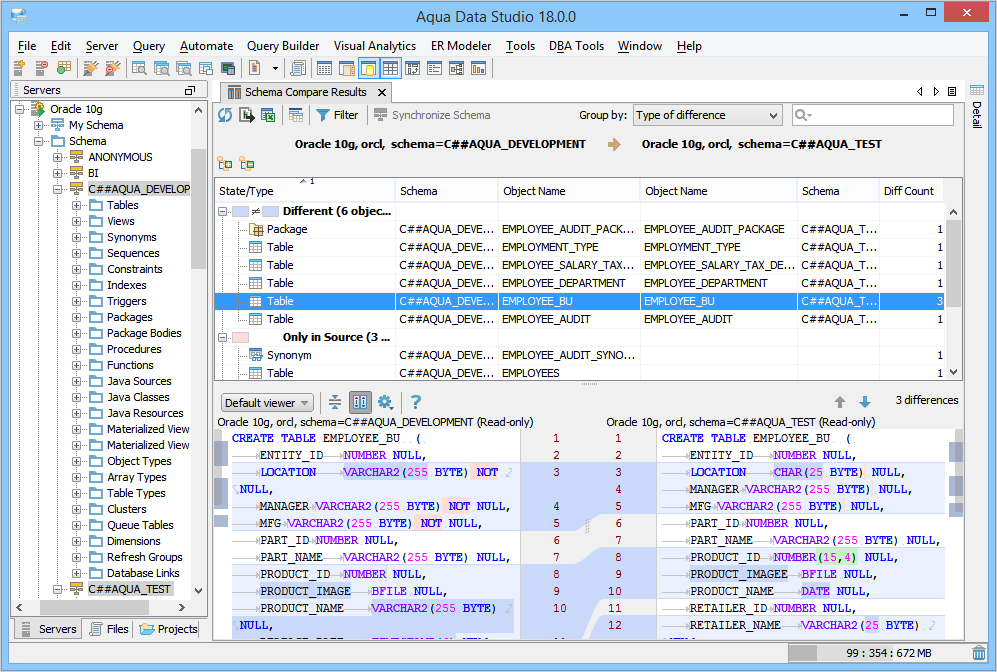Select the Package Bodies tree folder

pos(144,333)
